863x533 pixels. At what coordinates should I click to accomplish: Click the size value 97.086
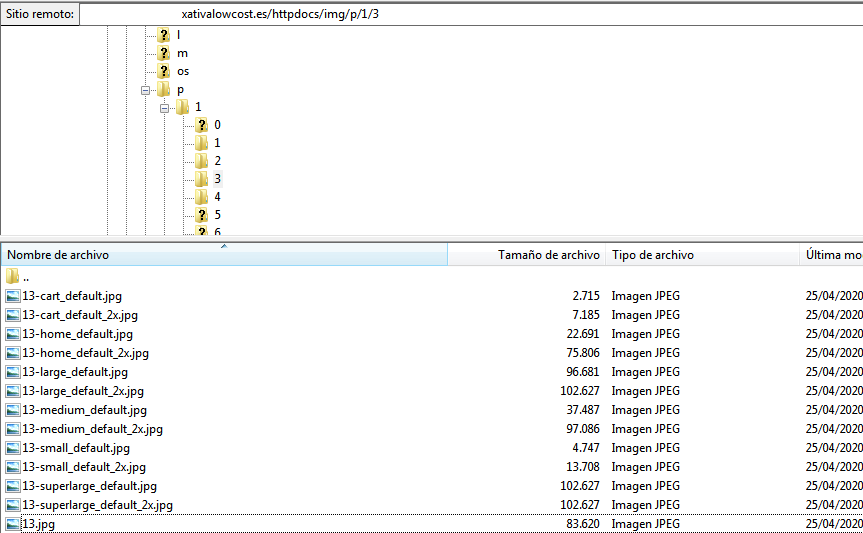[x=583, y=429]
